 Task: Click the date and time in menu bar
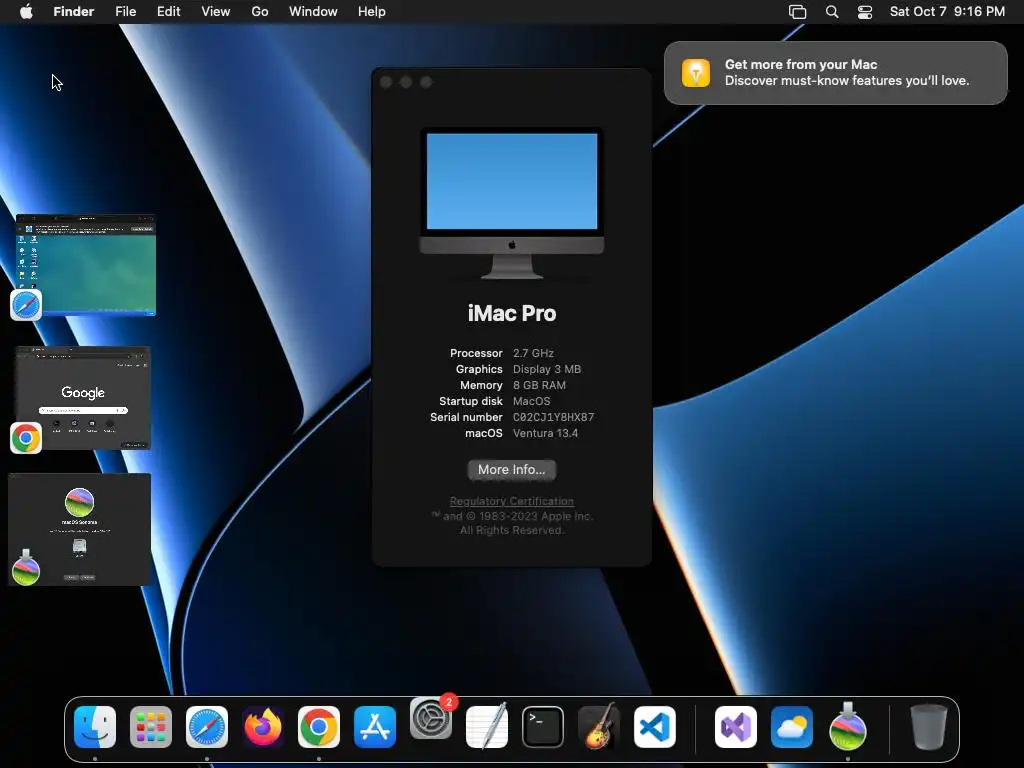947,12
